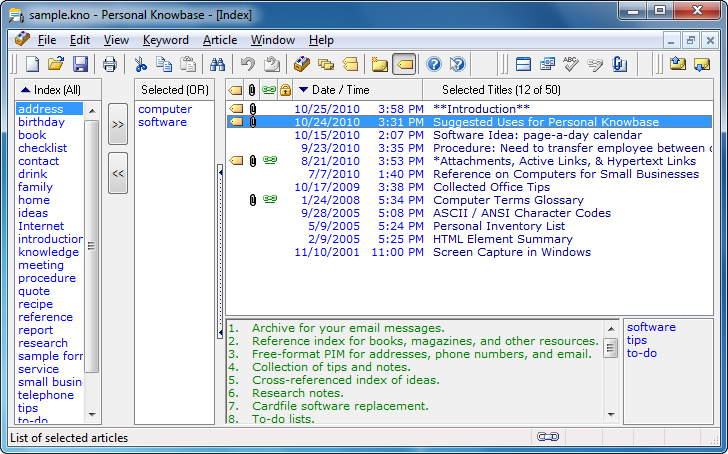The image size is (728, 454).
Task: Open the Keyword menu
Action: (166, 40)
